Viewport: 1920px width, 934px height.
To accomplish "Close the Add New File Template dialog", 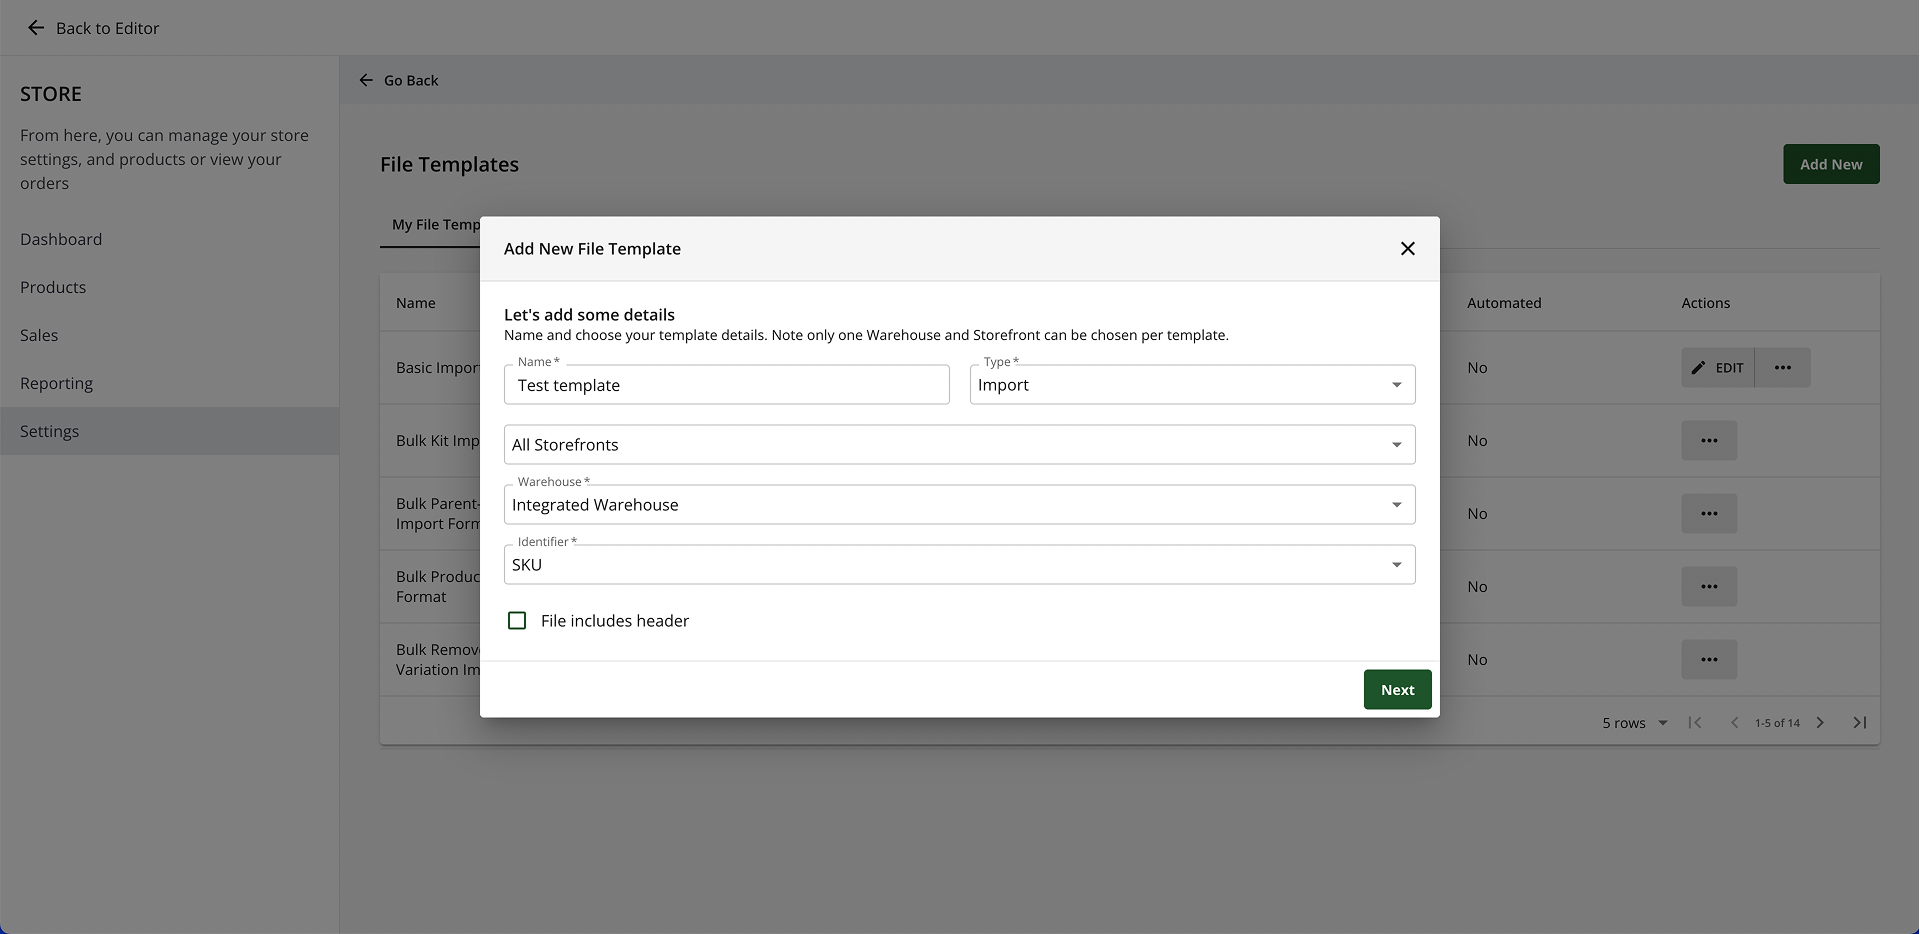I will [1407, 249].
